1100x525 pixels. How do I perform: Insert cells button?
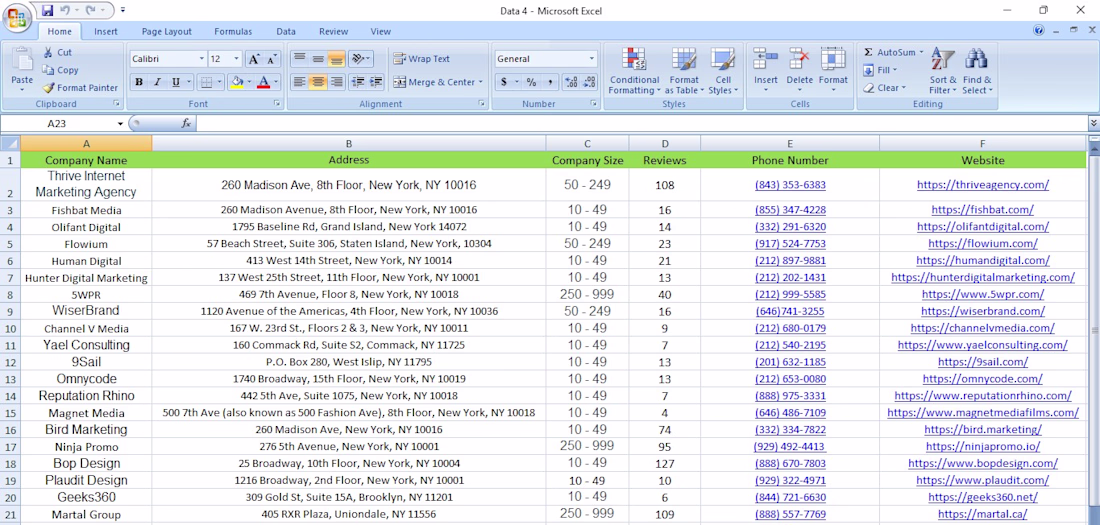click(x=765, y=70)
